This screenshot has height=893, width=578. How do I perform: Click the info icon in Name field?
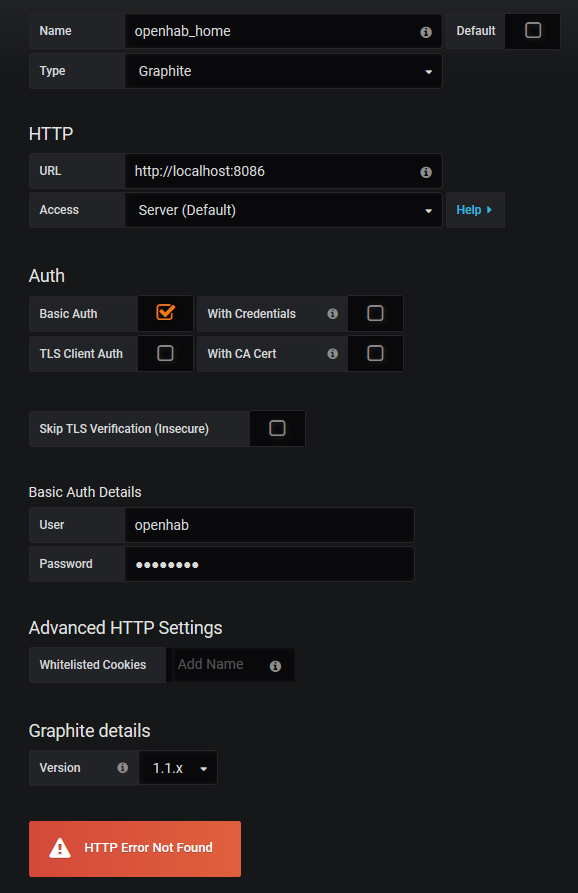[426, 32]
